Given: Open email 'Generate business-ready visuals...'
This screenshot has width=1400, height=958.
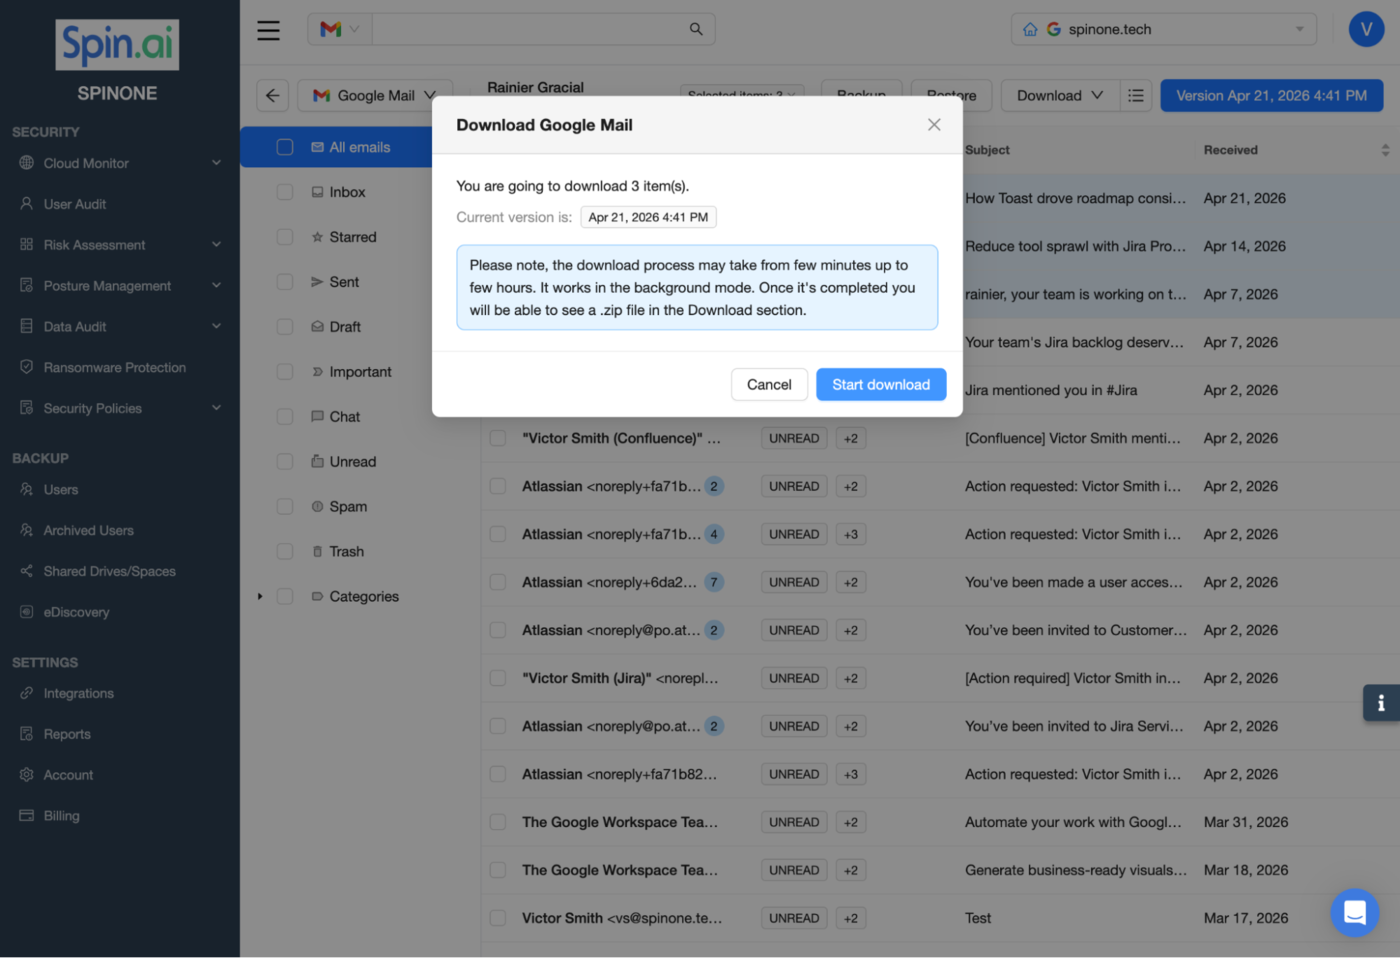Looking at the screenshot, I should (x=1076, y=870).
